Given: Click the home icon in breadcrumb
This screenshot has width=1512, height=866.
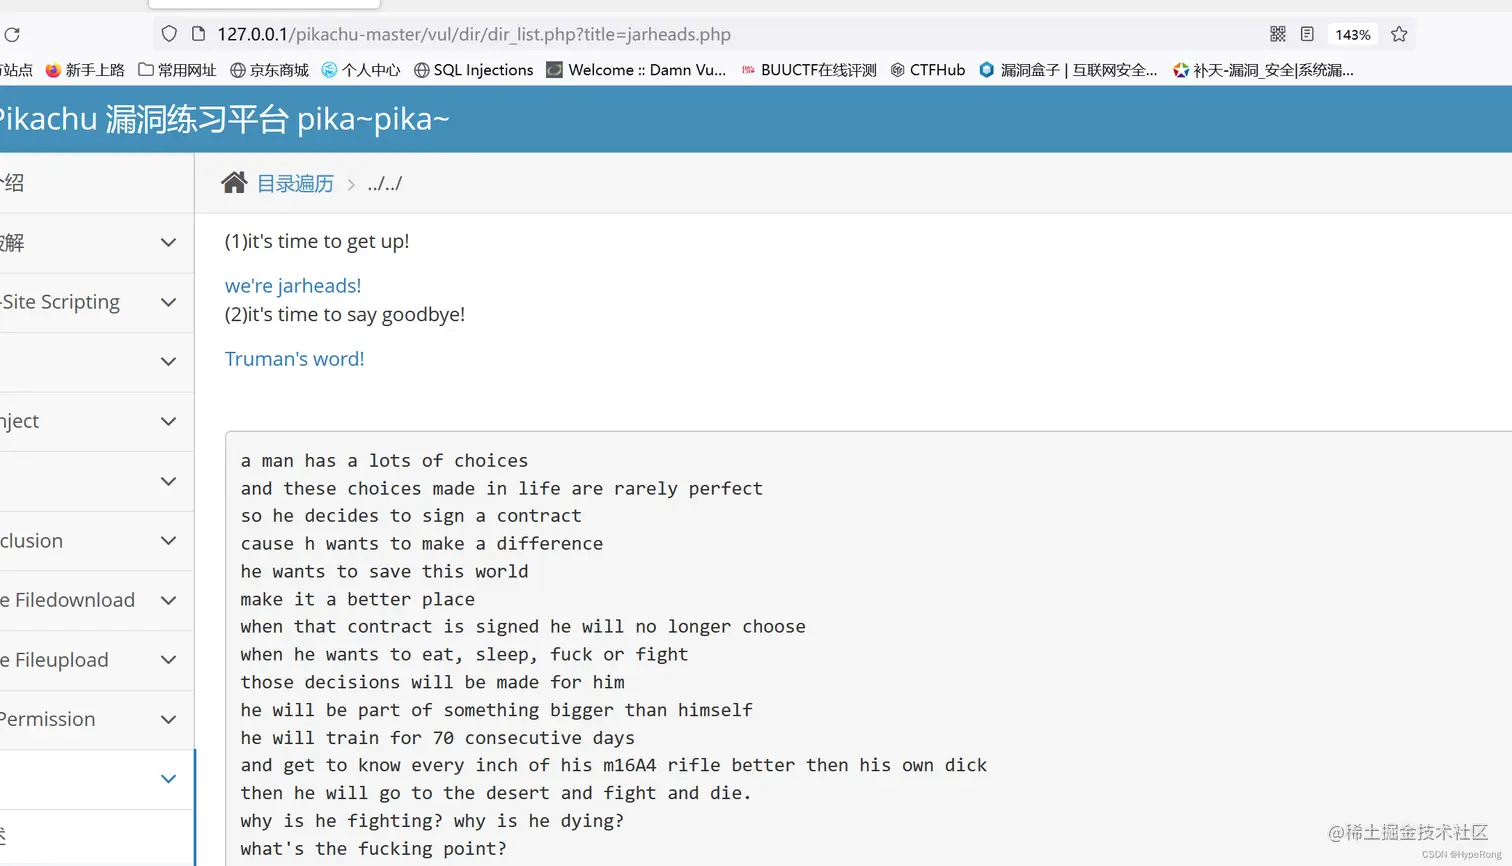Looking at the screenshot, I should [x=234, y=182].
